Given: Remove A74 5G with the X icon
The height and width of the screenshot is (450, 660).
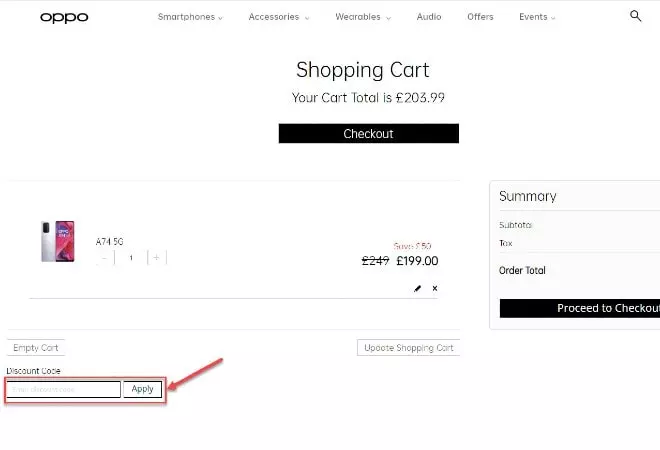Looking at the screenshot, I should [435, 288].
